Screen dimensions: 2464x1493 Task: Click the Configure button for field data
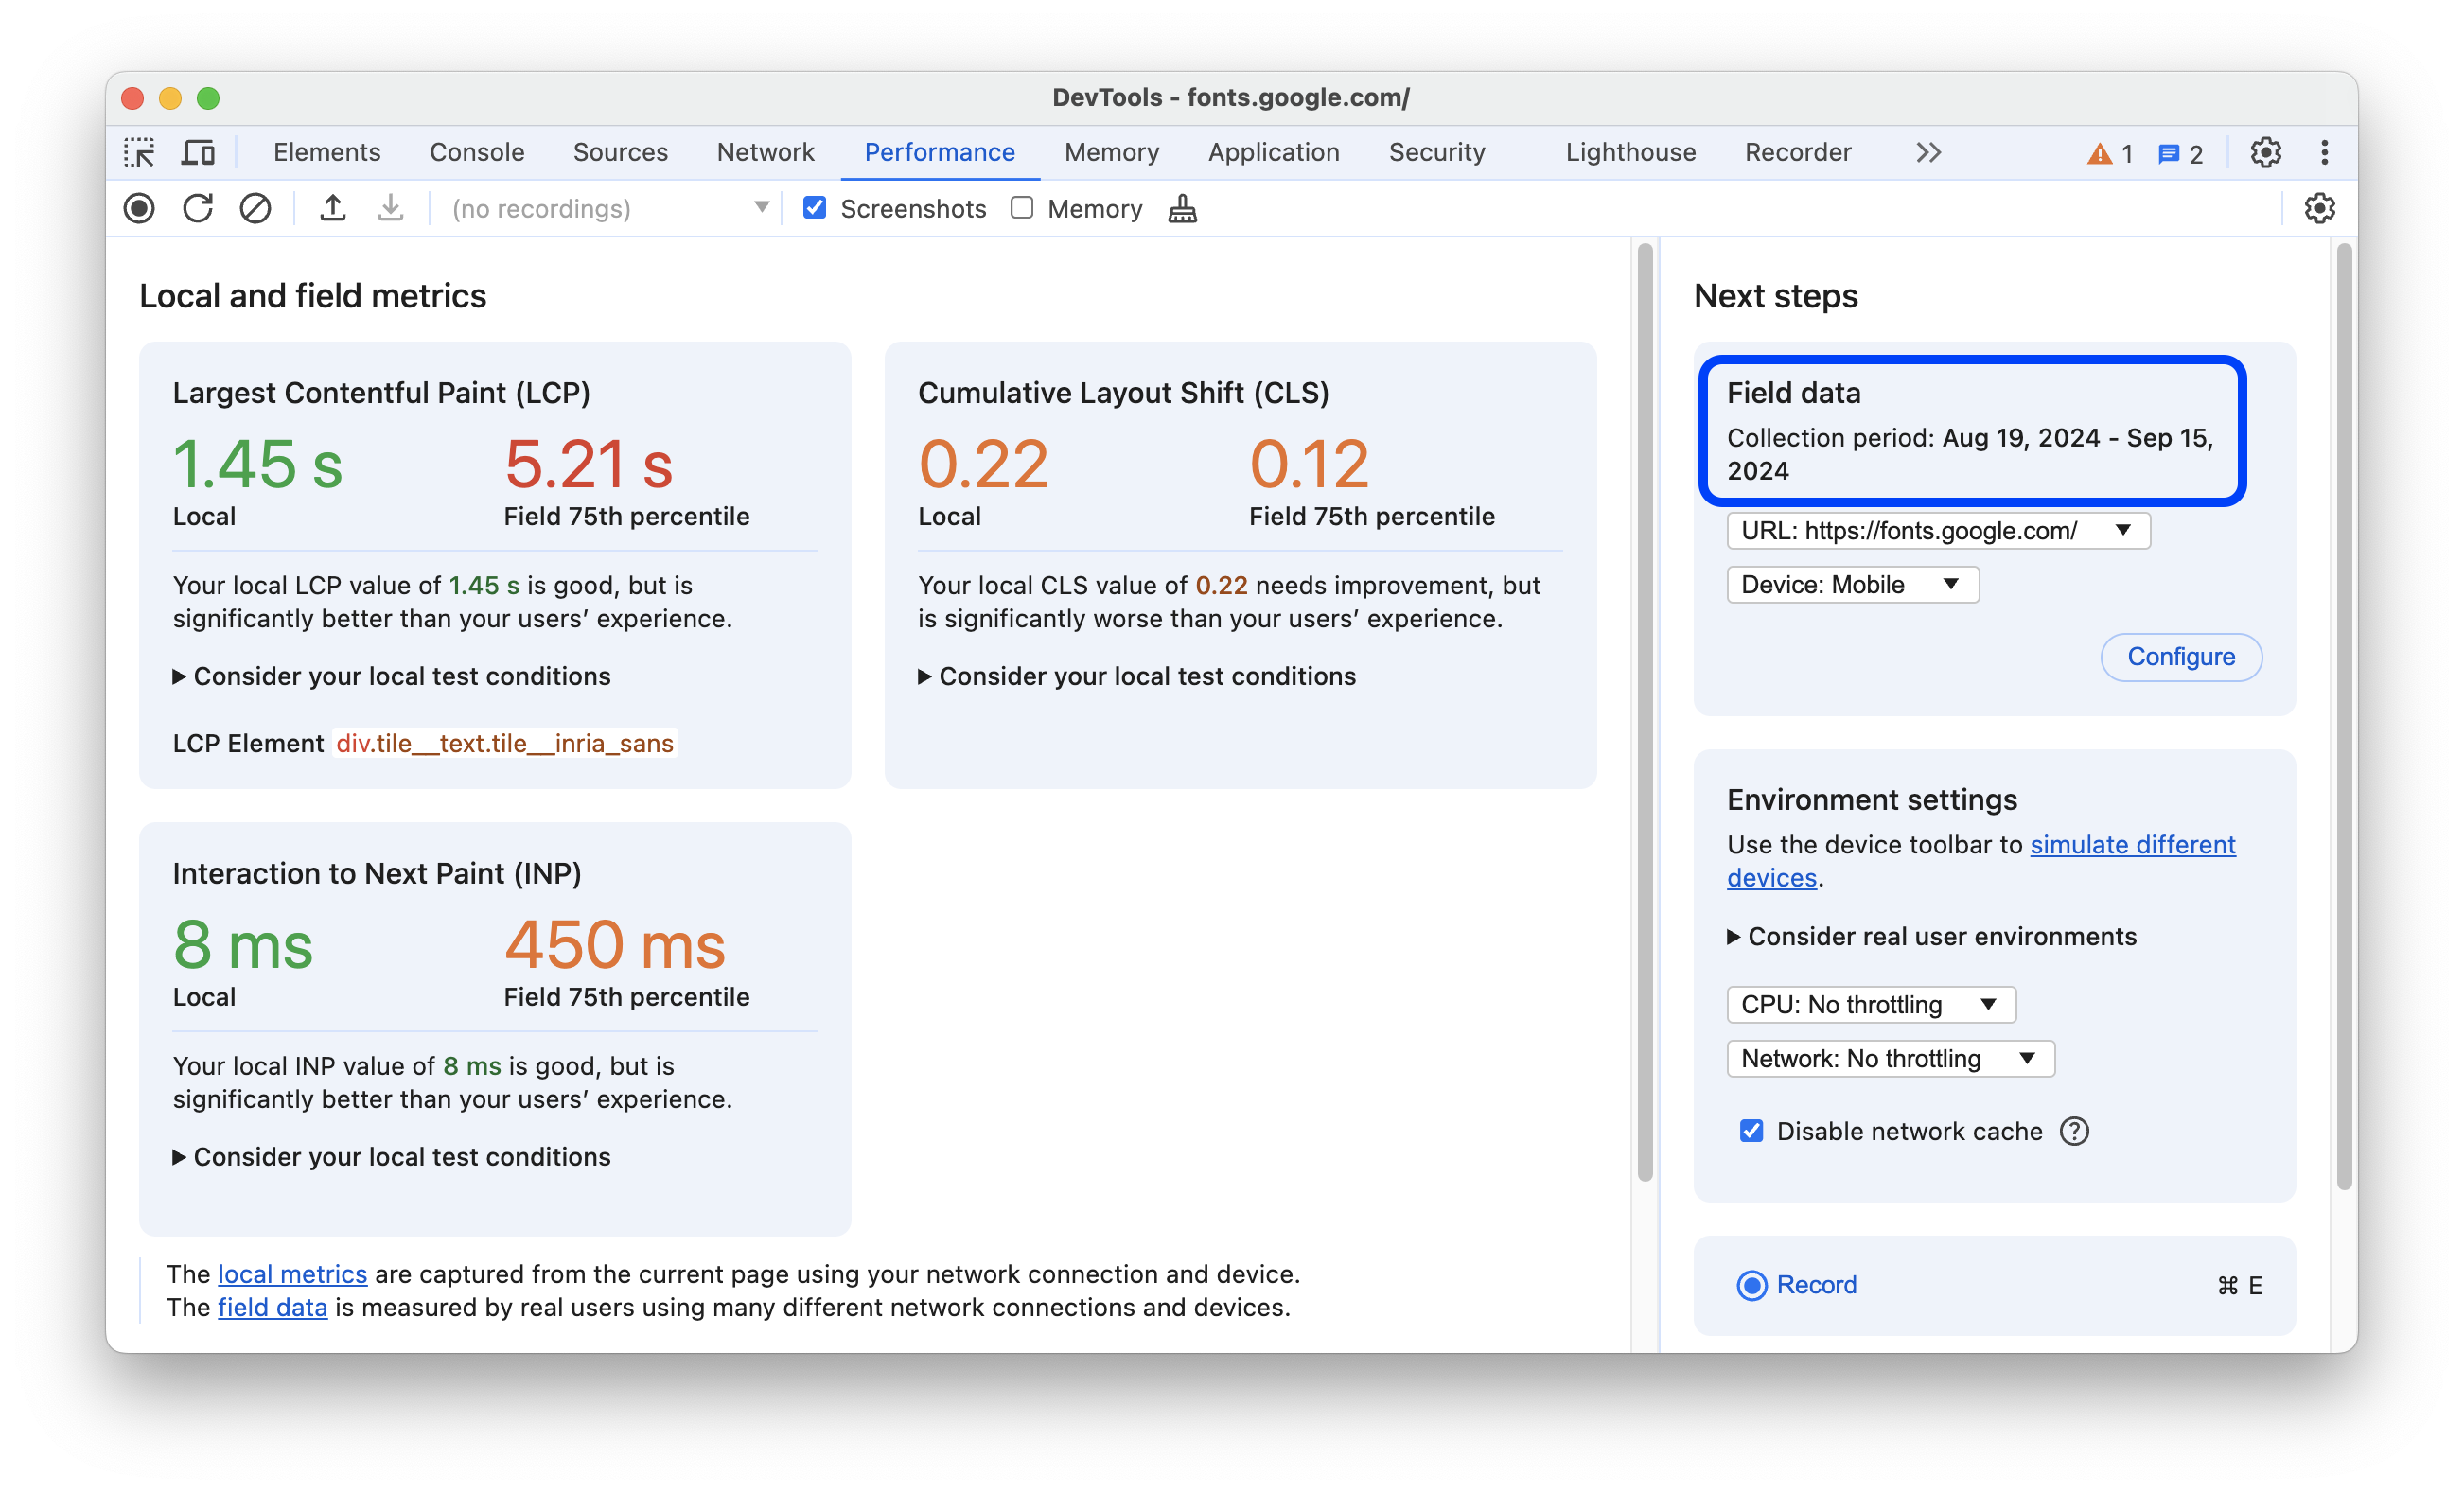coord(2177,655)
